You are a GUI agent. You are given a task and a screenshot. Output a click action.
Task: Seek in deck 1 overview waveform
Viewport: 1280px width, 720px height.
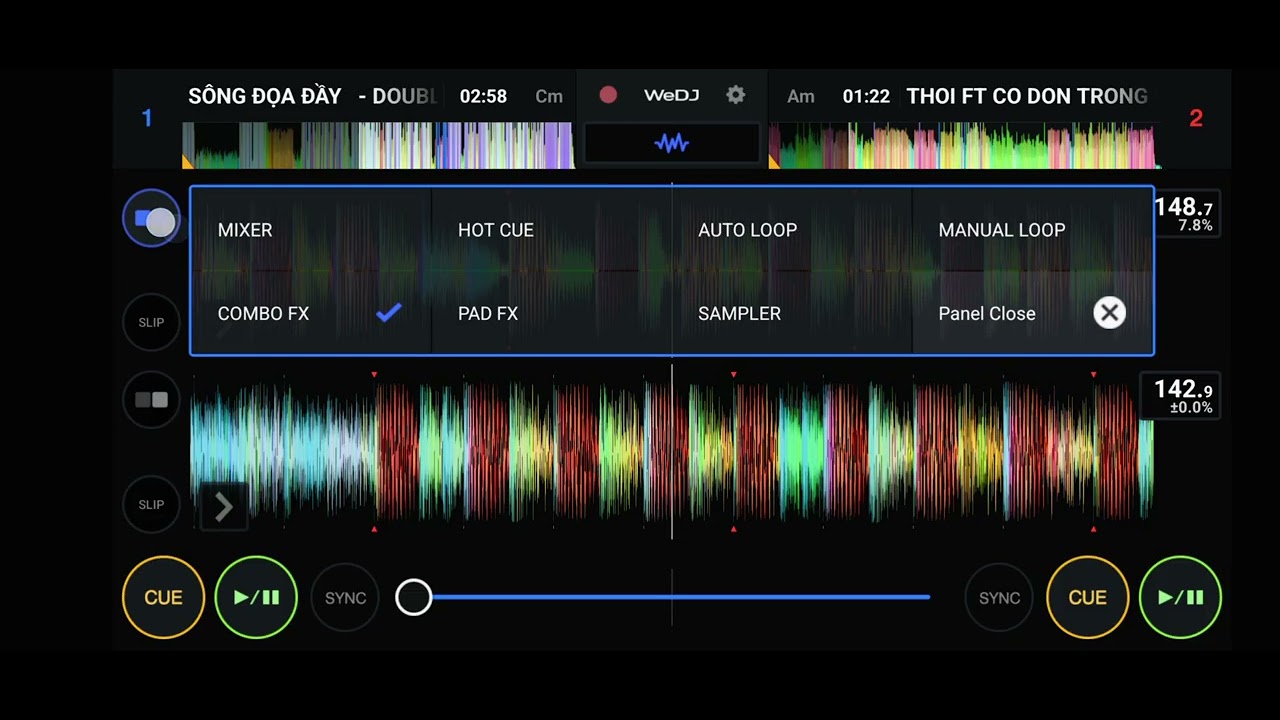(378, 145)
